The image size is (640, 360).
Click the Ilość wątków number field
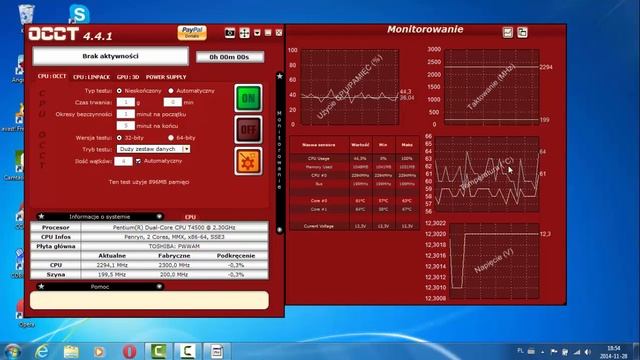click(123, 161)
